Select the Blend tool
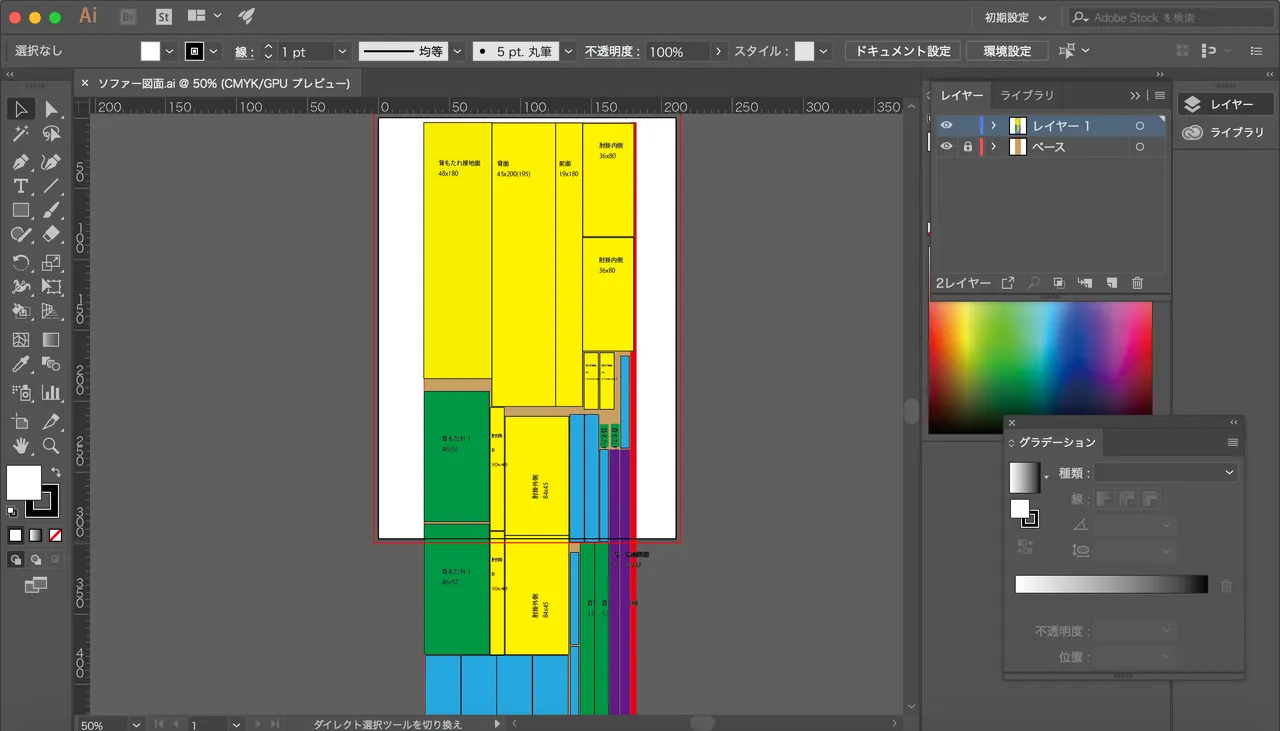The image size is (1280, 731). pos(51,365)
